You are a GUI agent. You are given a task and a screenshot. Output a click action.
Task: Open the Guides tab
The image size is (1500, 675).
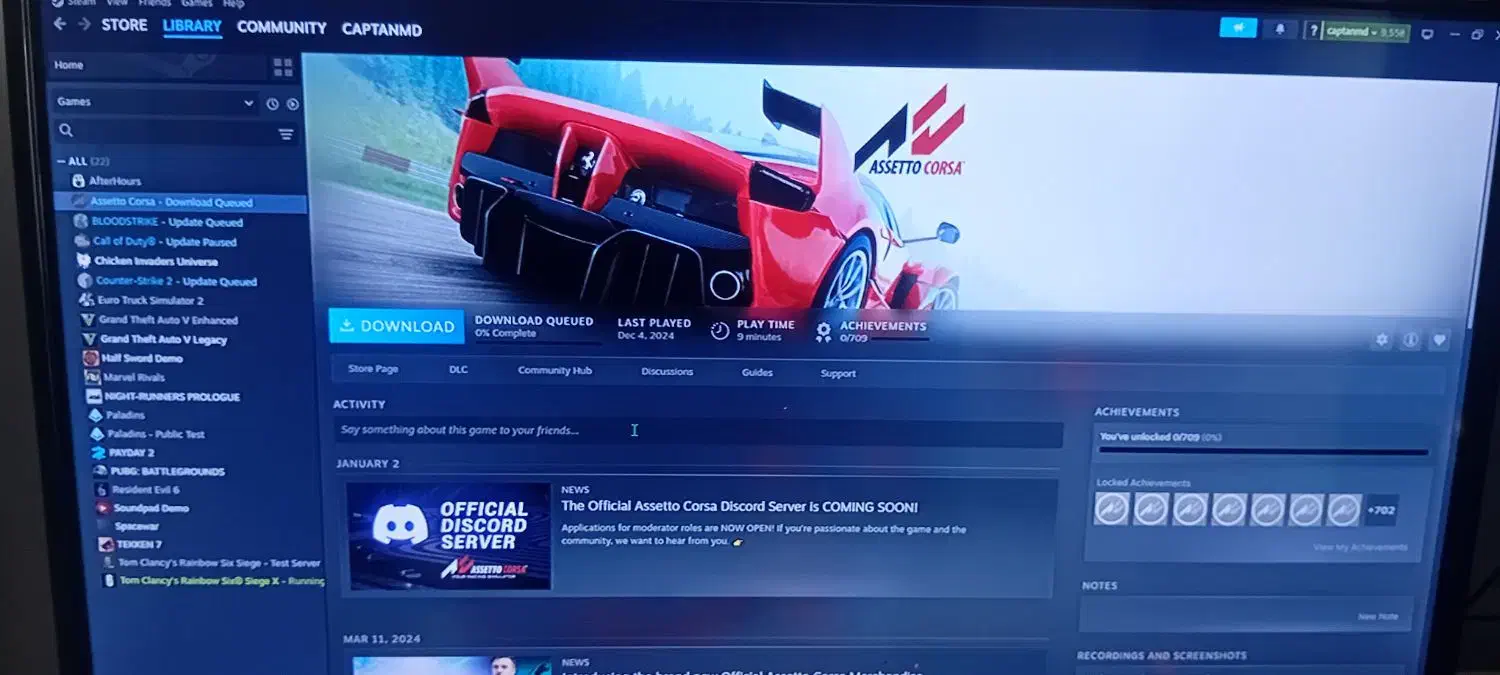pyautogui.click(x=757, y=373)
